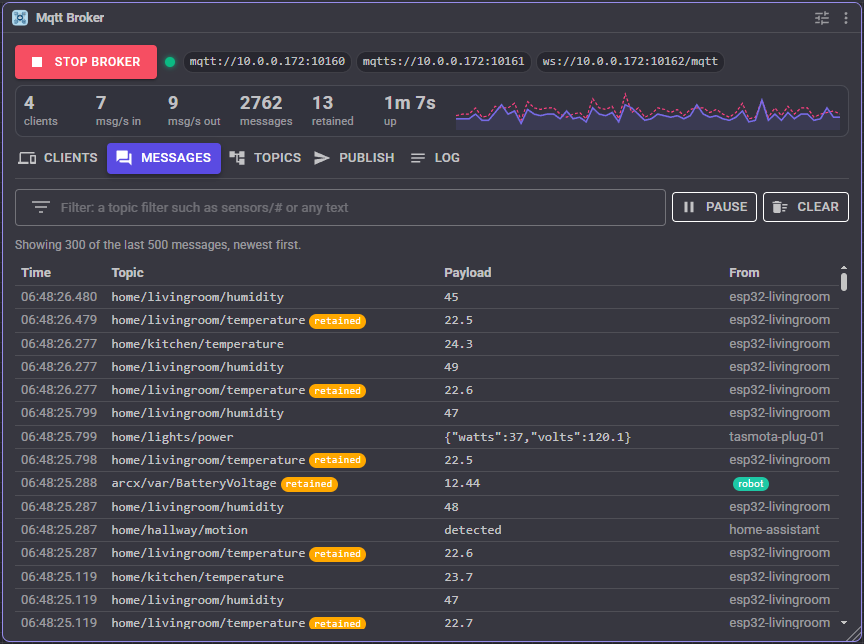The image size is (864, 644).
Task: Click the 4 clients stat
Action: (x=41, y=111)
